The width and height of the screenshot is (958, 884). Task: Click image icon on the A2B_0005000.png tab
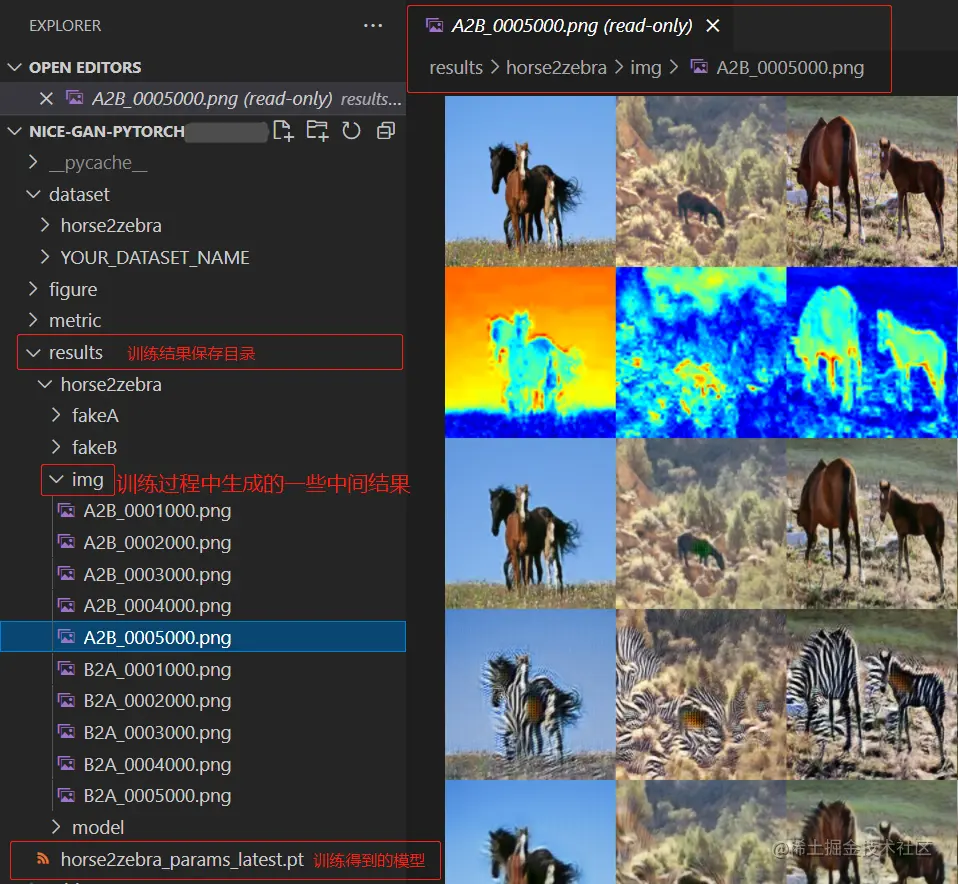point(434,26)
